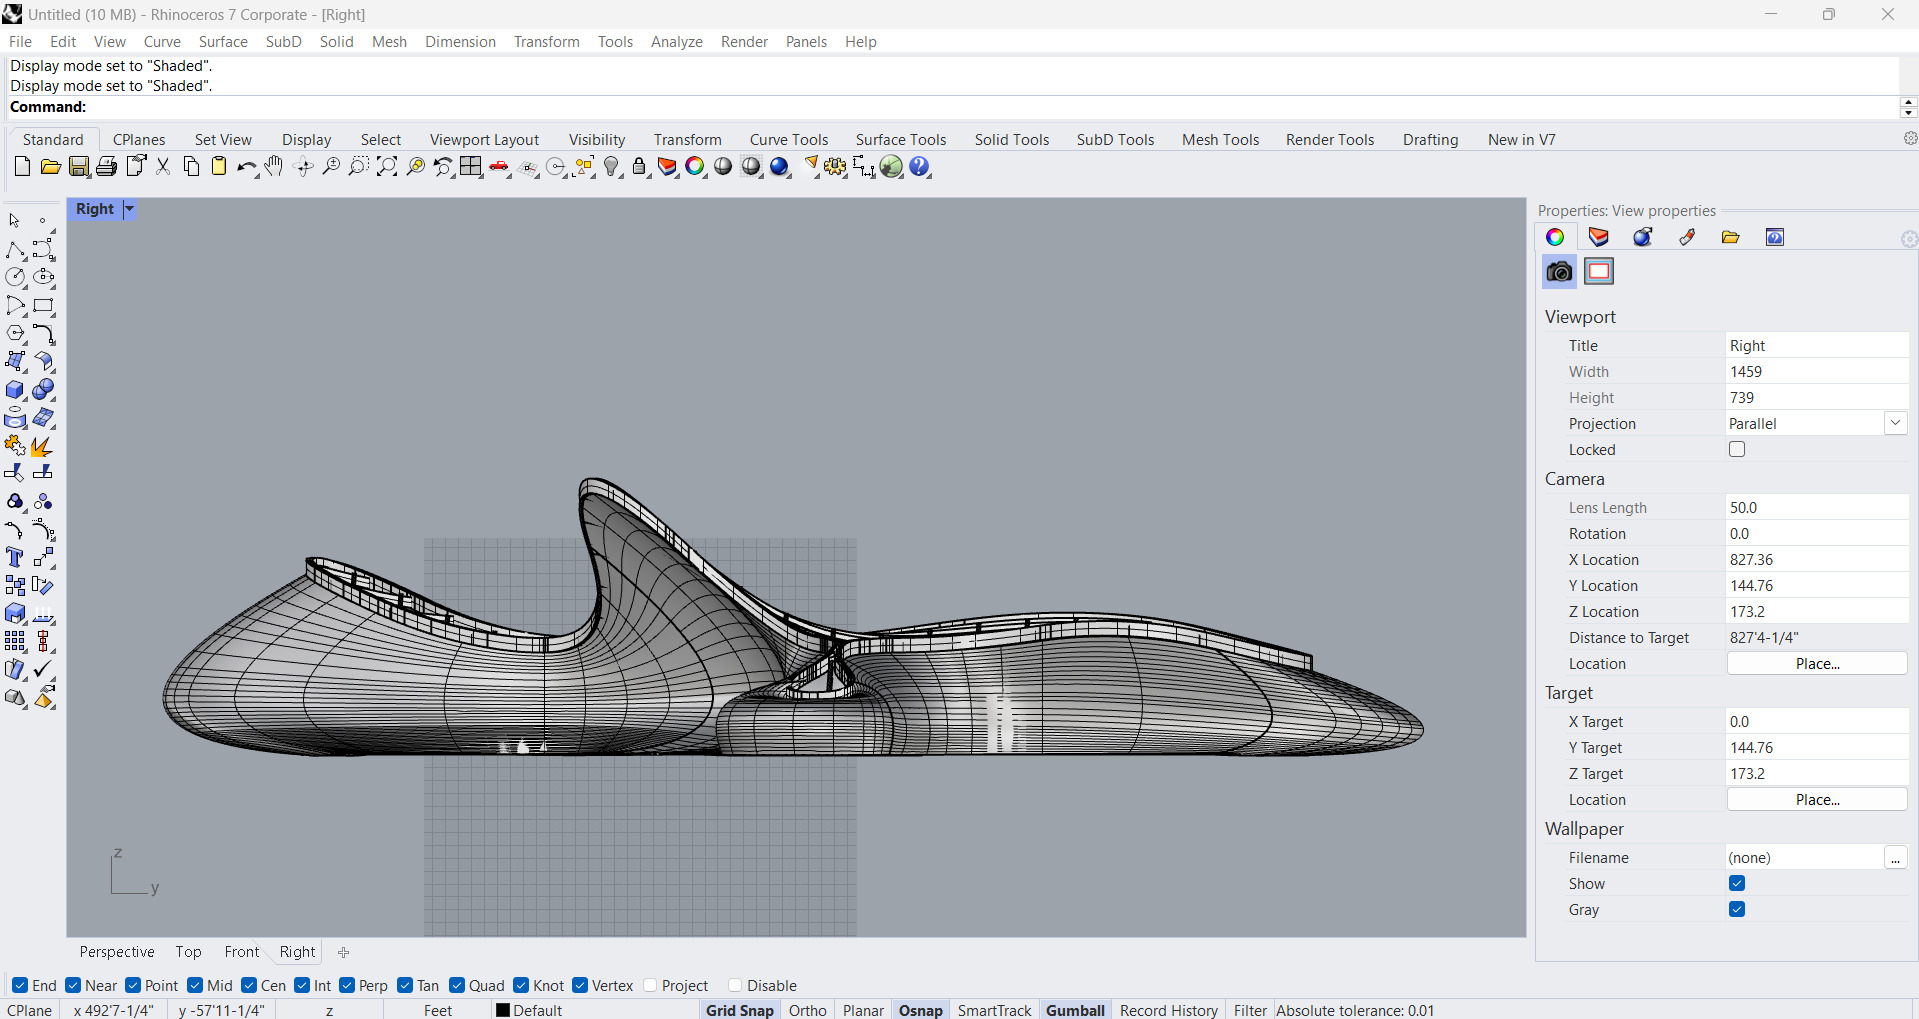Click the Undo arrow icon
1919x1019 pixels.
coord(246,167)
